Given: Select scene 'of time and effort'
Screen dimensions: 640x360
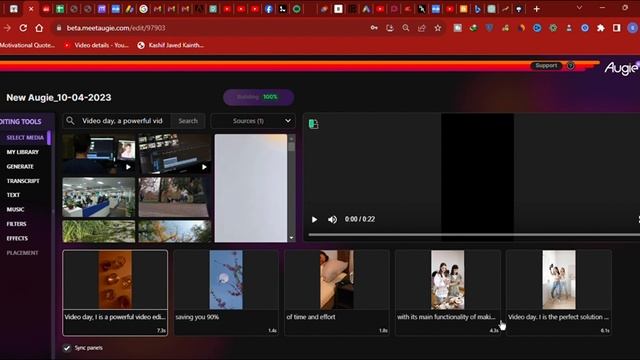Looking at the screenshot, I should tap(337, 293).
